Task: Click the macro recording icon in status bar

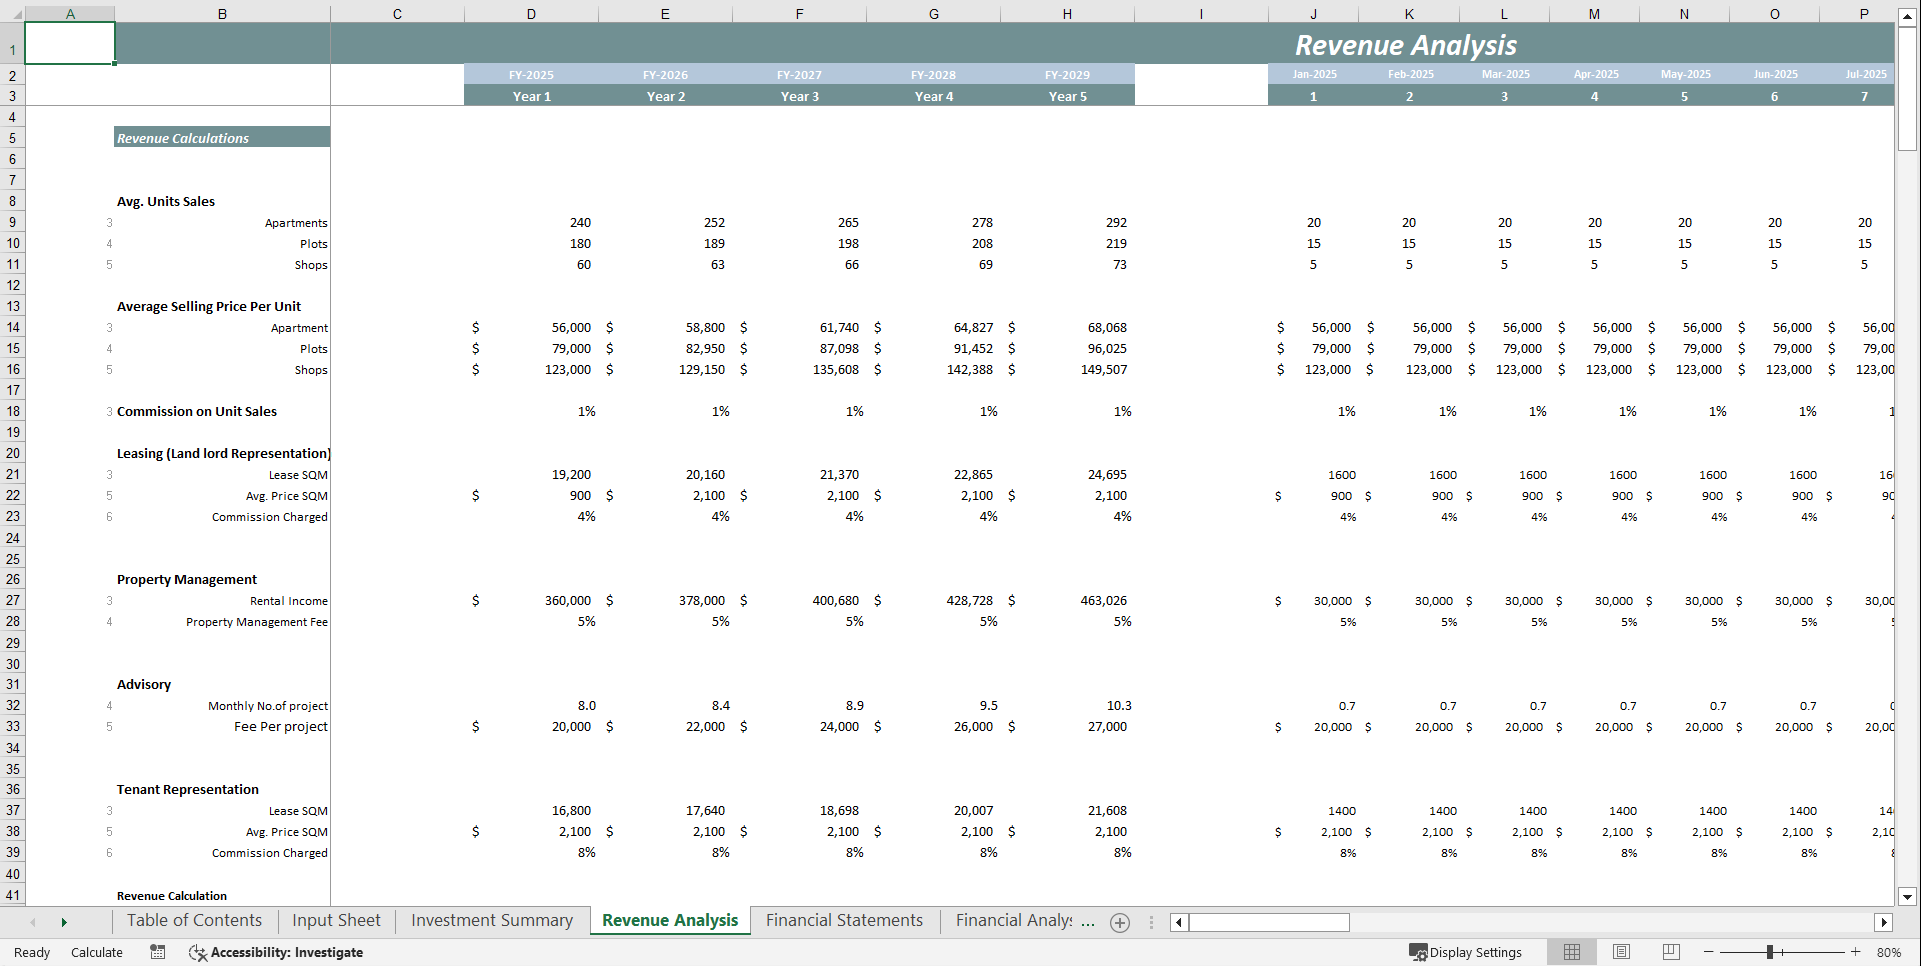Action: (157, 952)
